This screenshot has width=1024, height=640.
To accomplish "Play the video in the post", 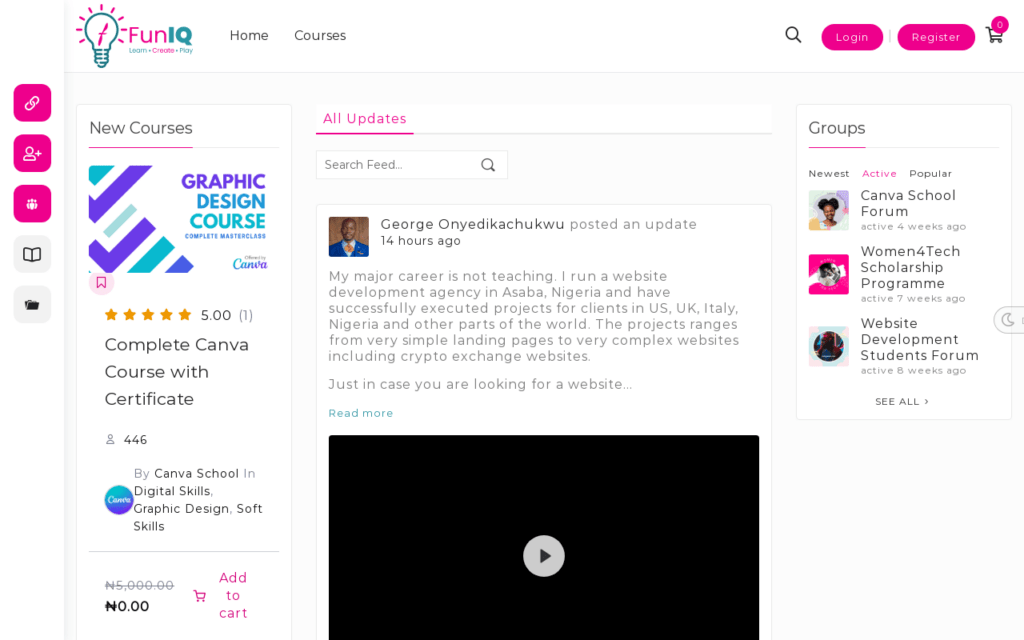I will point(543,556).
